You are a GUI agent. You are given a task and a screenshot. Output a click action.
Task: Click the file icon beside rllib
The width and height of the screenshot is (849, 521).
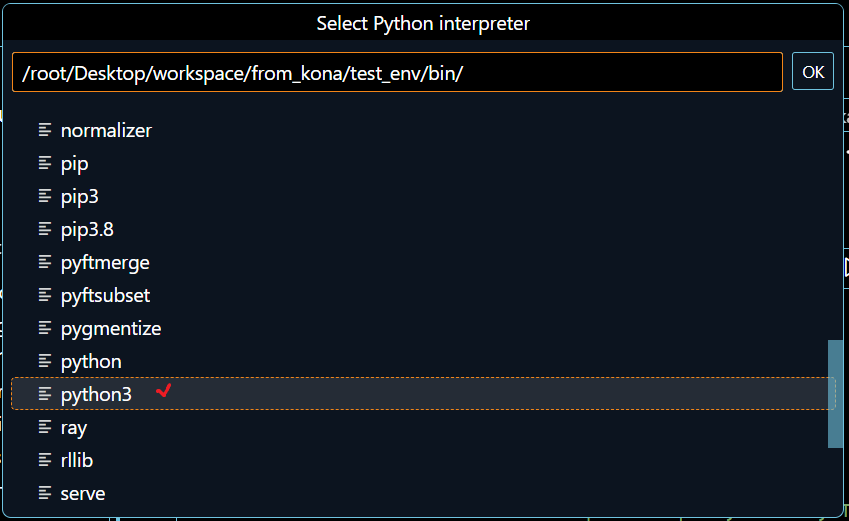pos(45,460)
